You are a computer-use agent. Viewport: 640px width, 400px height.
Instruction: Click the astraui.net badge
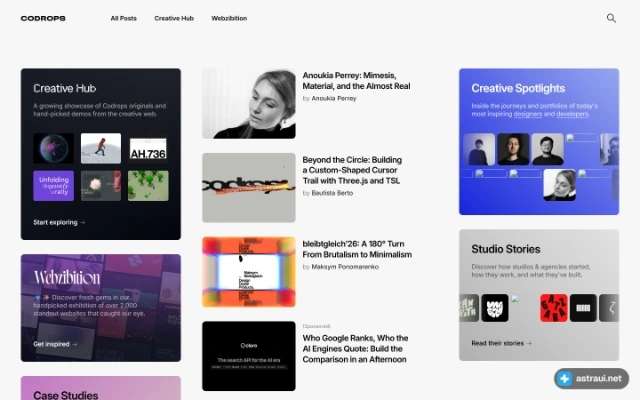click(591, 378)
